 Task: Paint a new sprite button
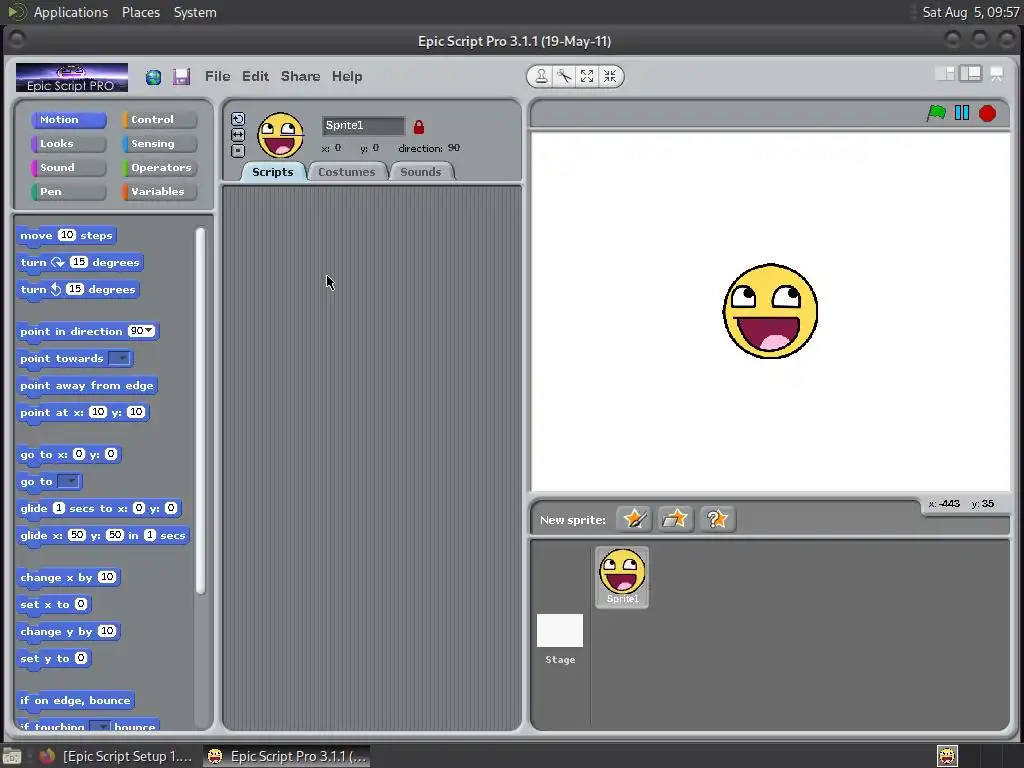point(634,519)
